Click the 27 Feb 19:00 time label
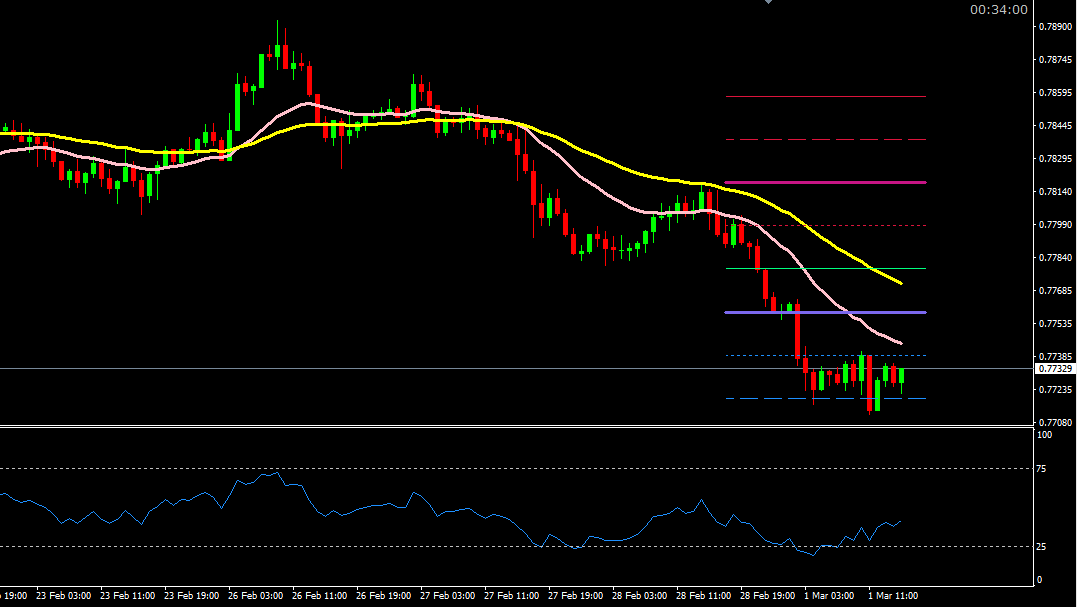 [x=575, y=596]
